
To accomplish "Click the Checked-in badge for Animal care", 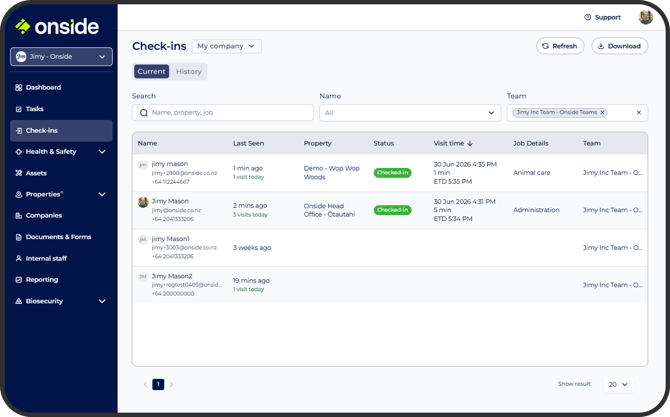I will click(392, 173).
